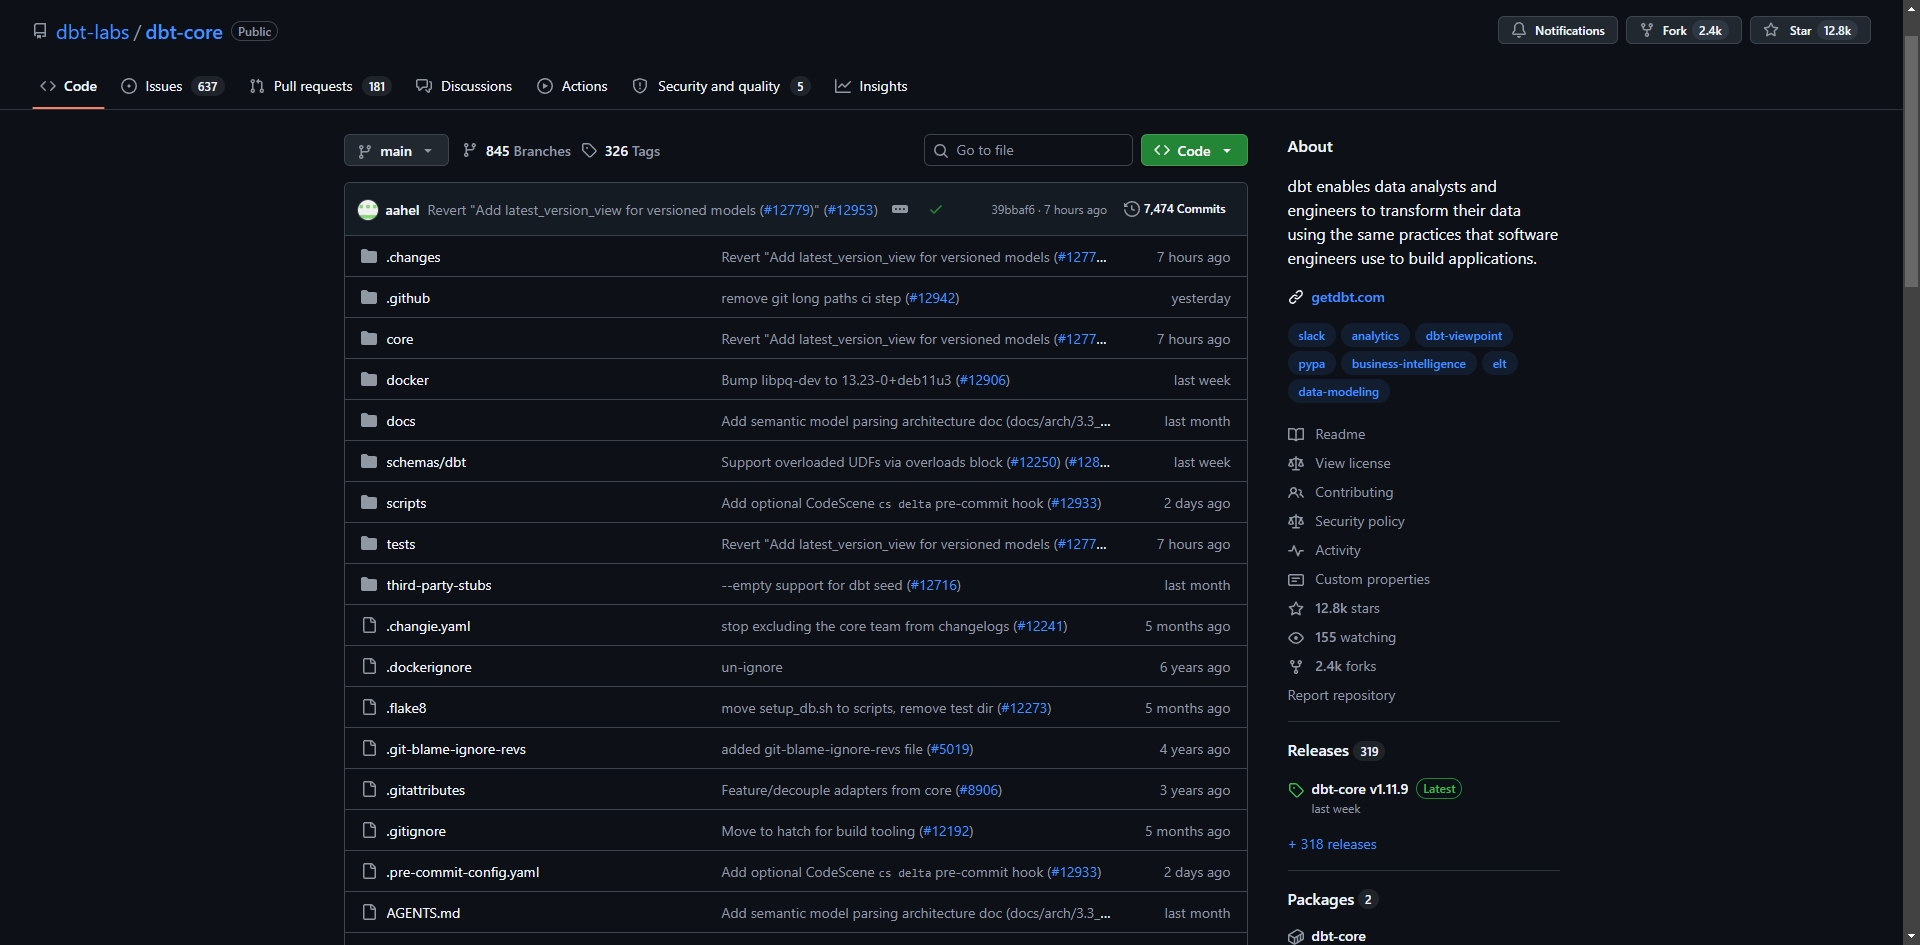
Task: Click the .gitattributes file icon
Action: coord(369,789)
